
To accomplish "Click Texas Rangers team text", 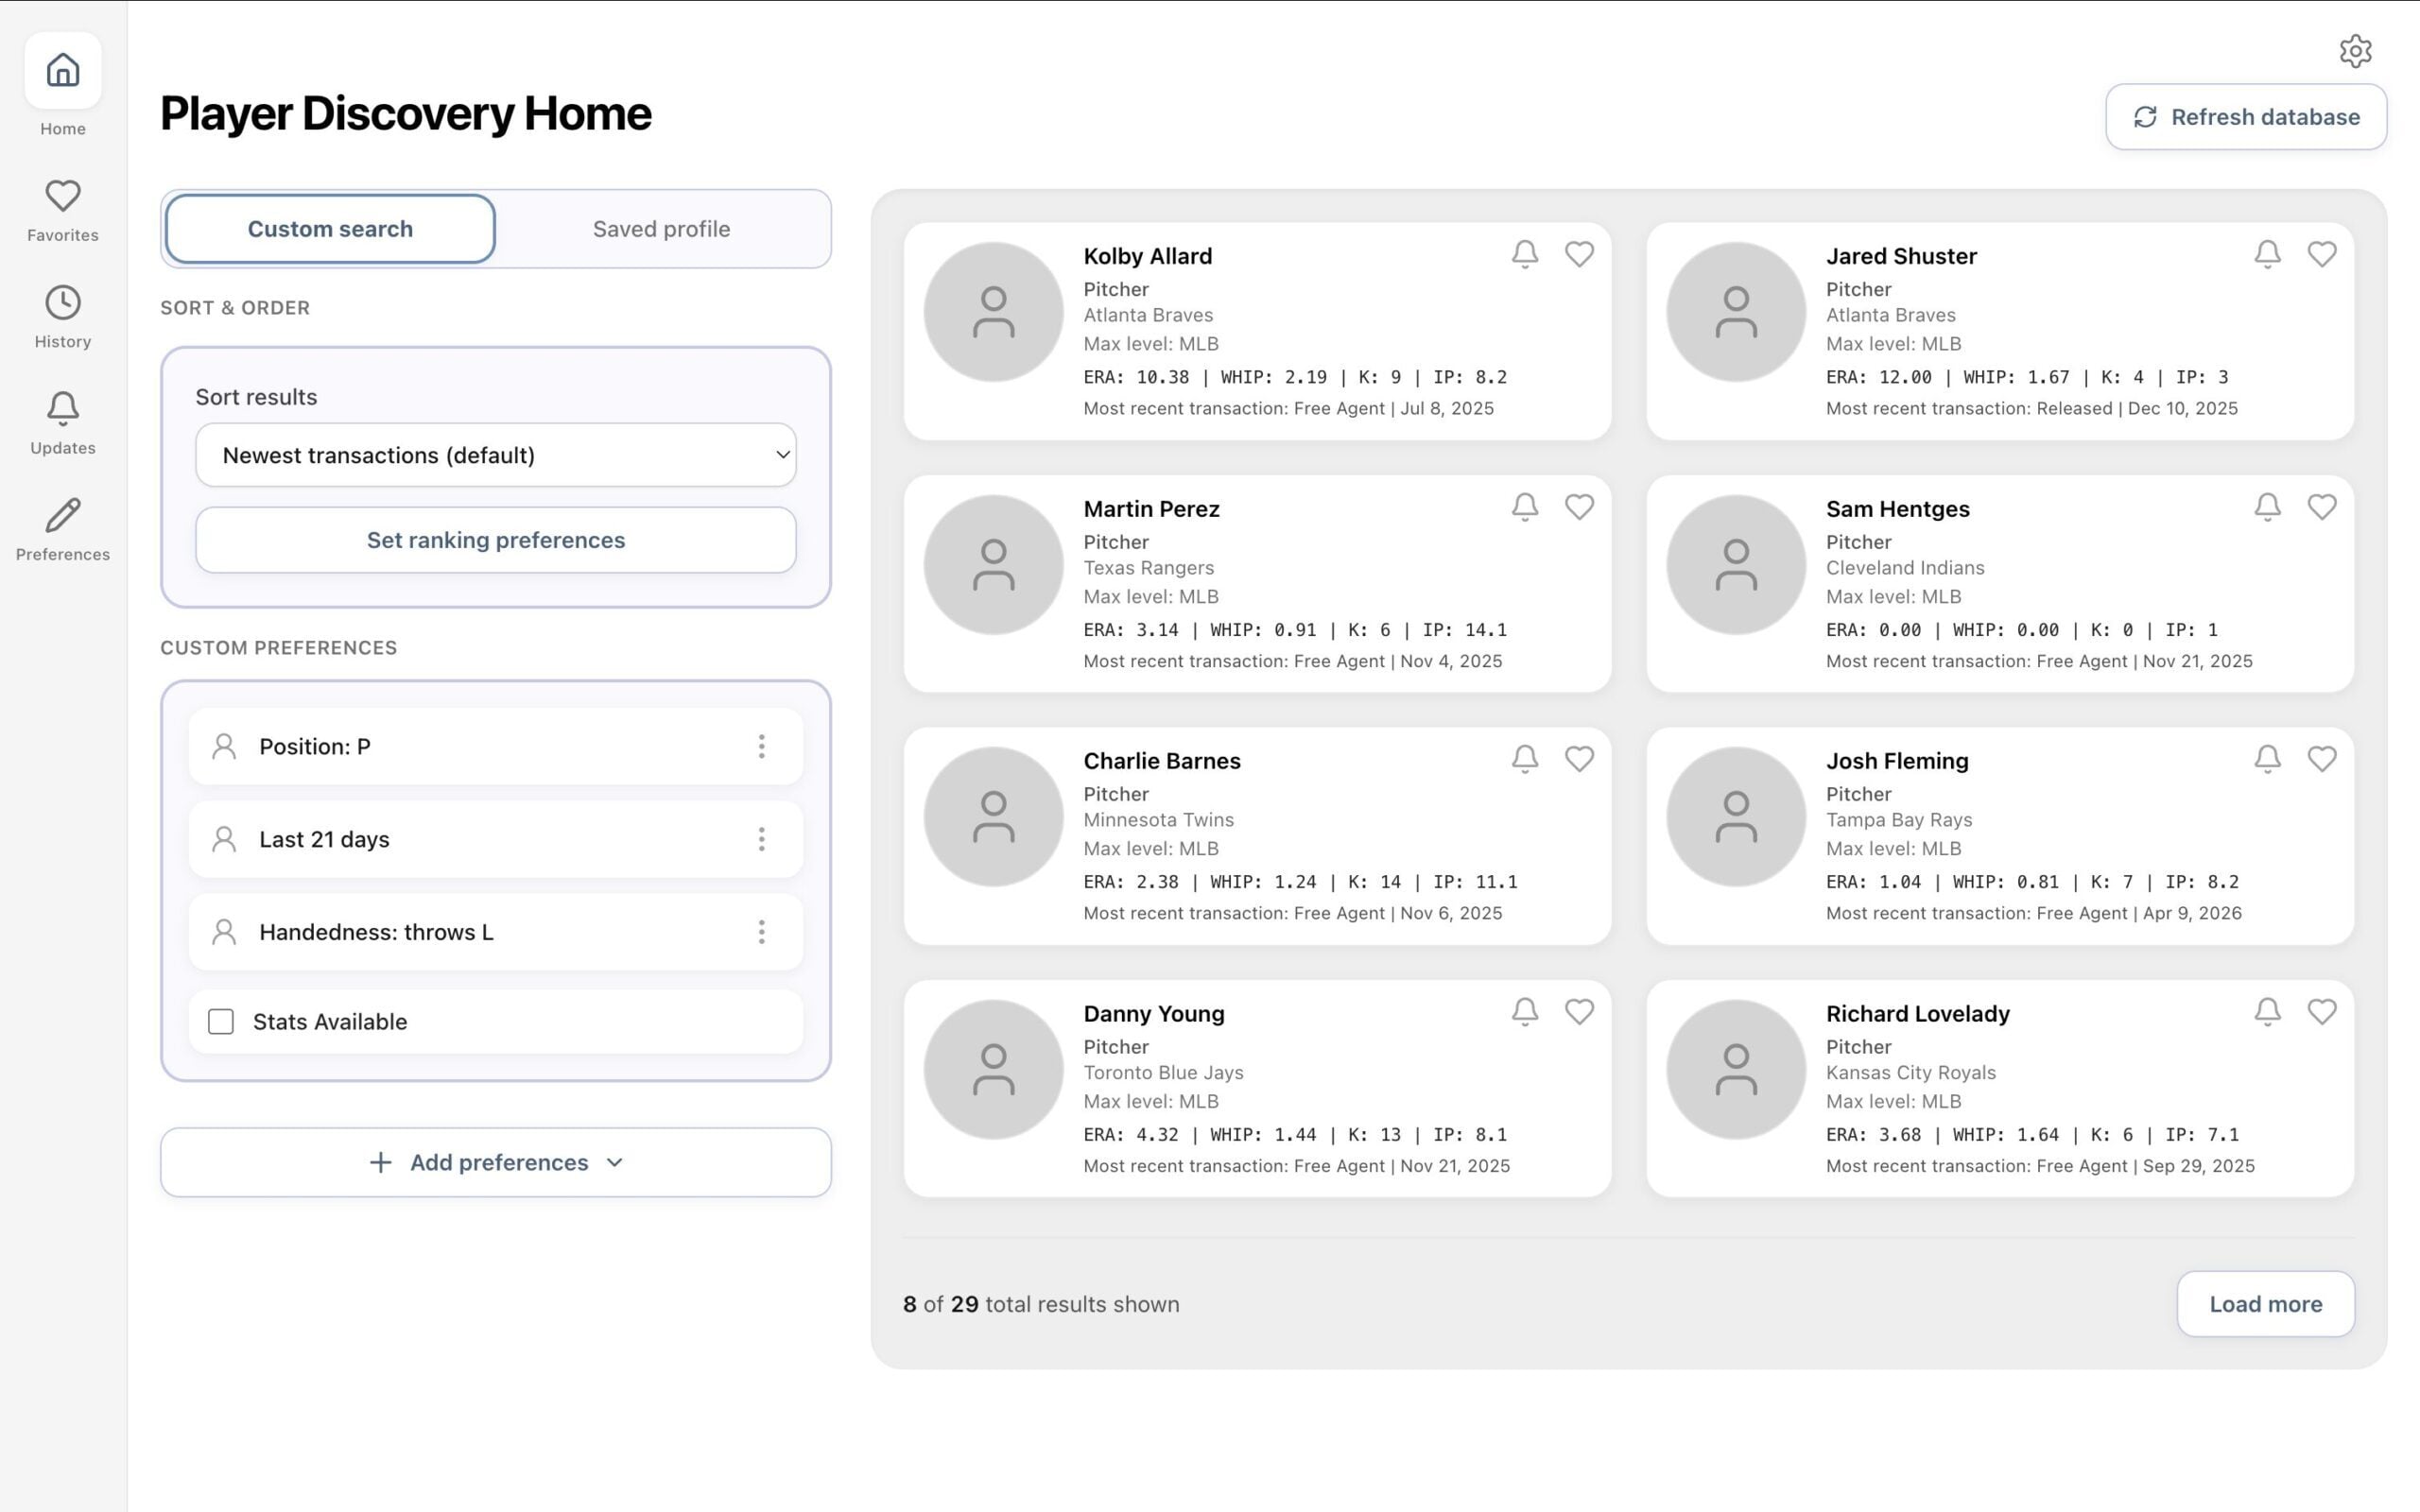I will point(1149,568).
